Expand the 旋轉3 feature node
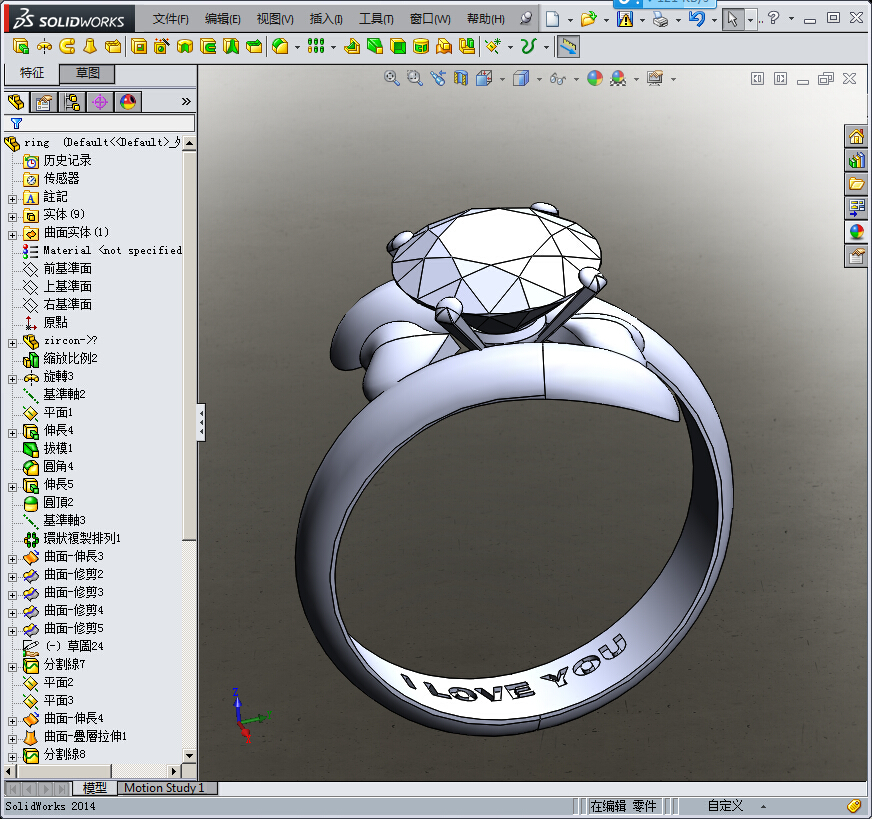The image size is (872, 819). tap(12, 379)
